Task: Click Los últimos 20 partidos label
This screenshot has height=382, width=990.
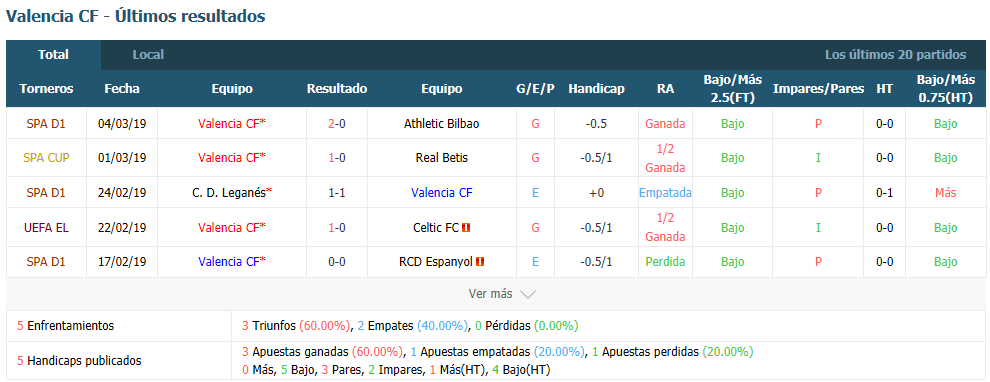Action: point(895,55)
